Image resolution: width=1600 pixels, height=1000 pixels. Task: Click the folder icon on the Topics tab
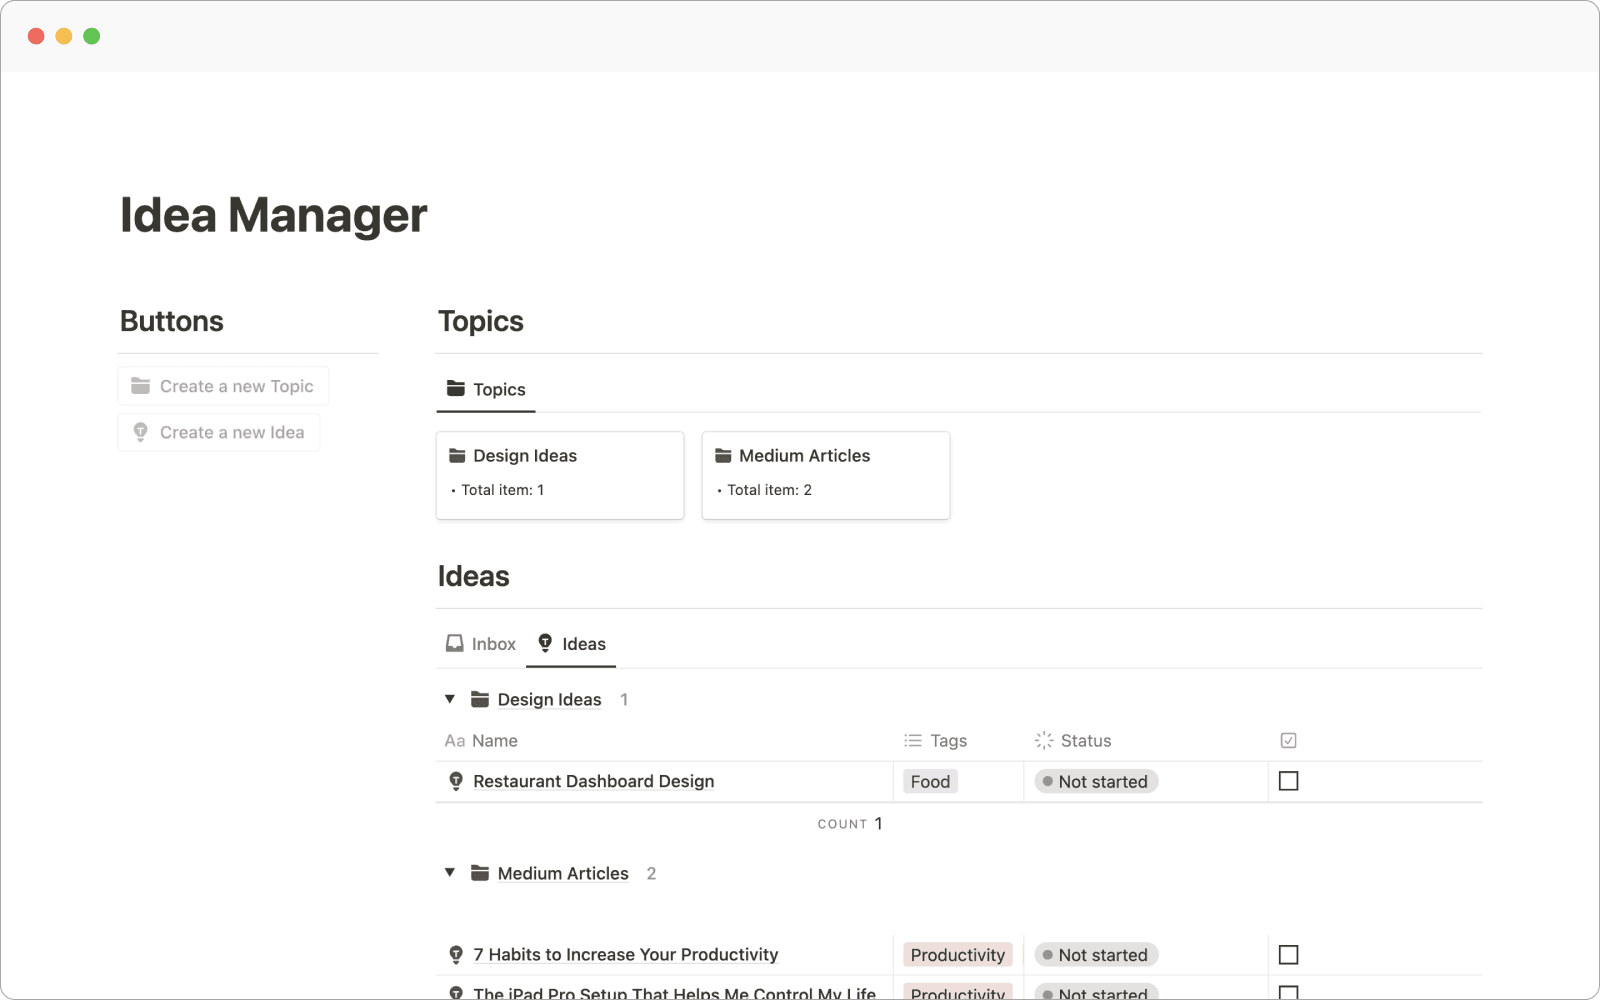[456, 389]
